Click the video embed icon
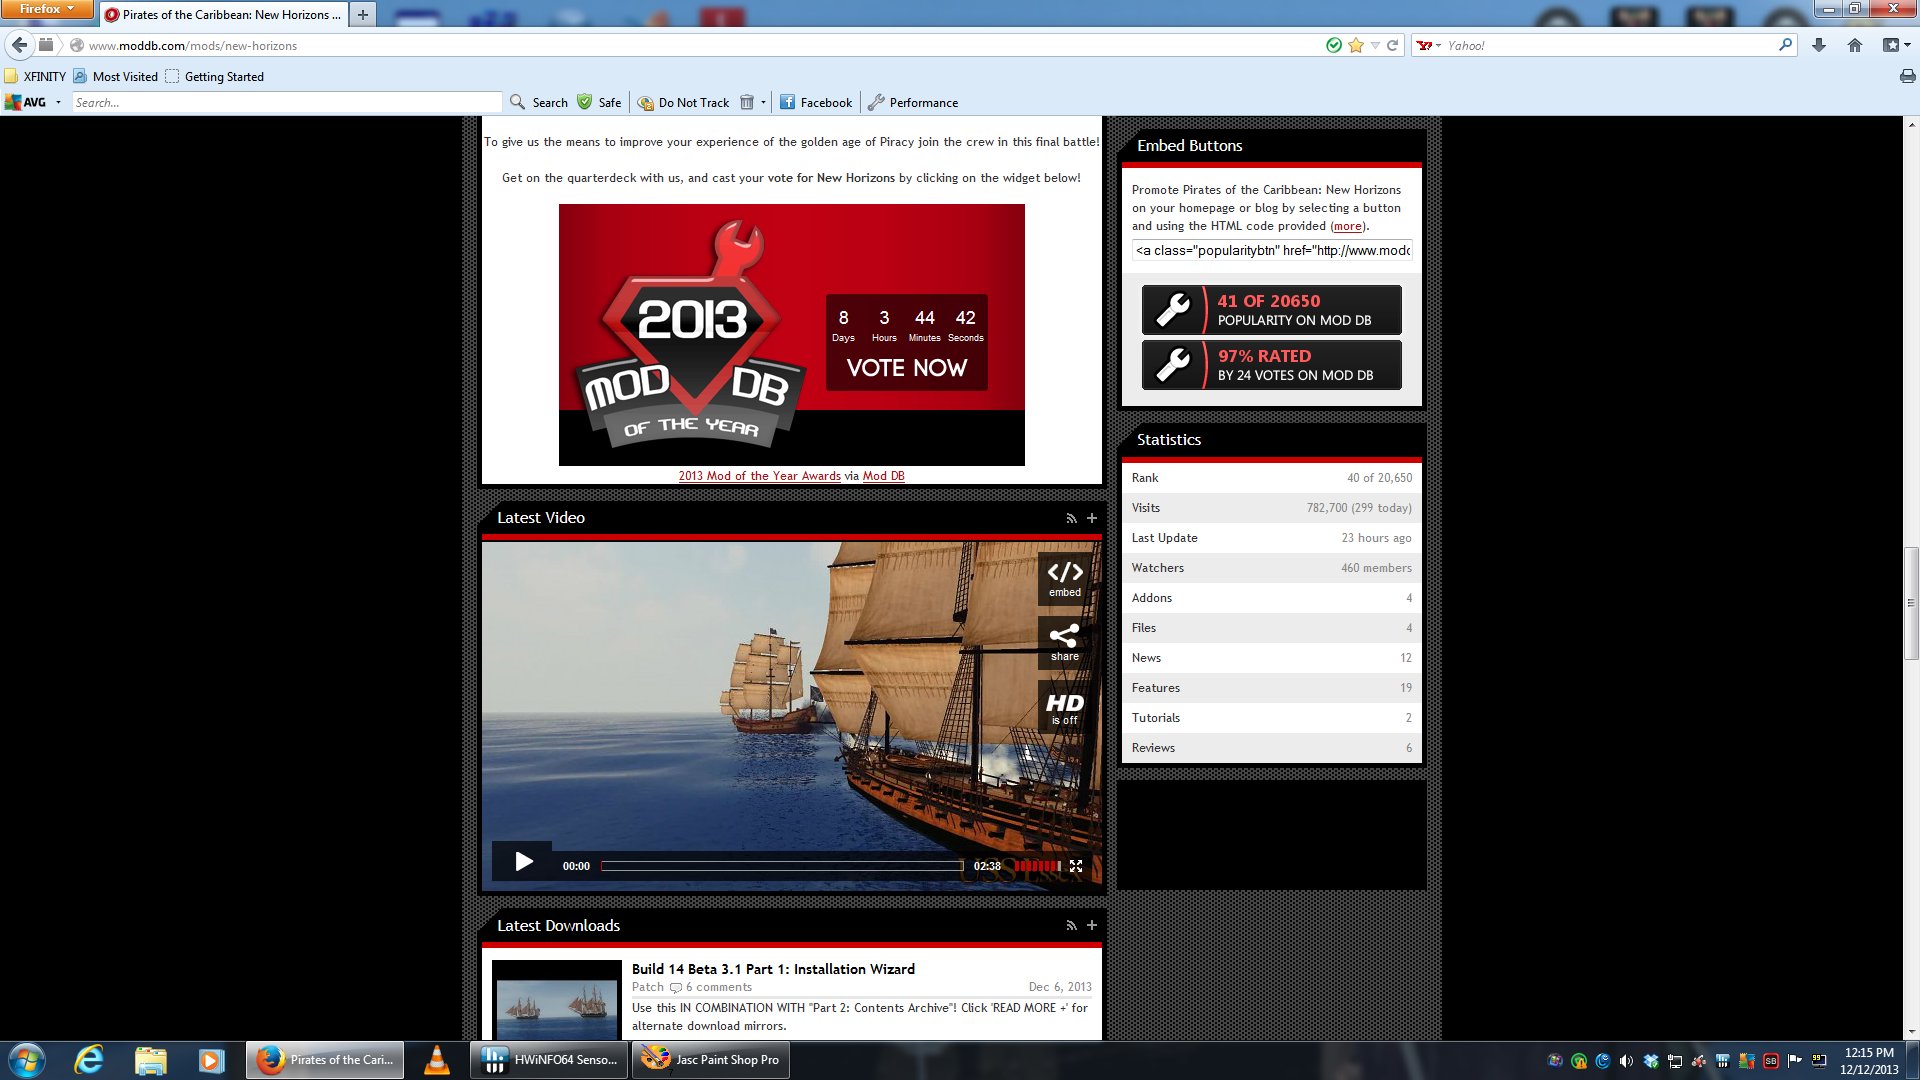Viewport: 1920px width, 1080px height. click(1065, 578)
